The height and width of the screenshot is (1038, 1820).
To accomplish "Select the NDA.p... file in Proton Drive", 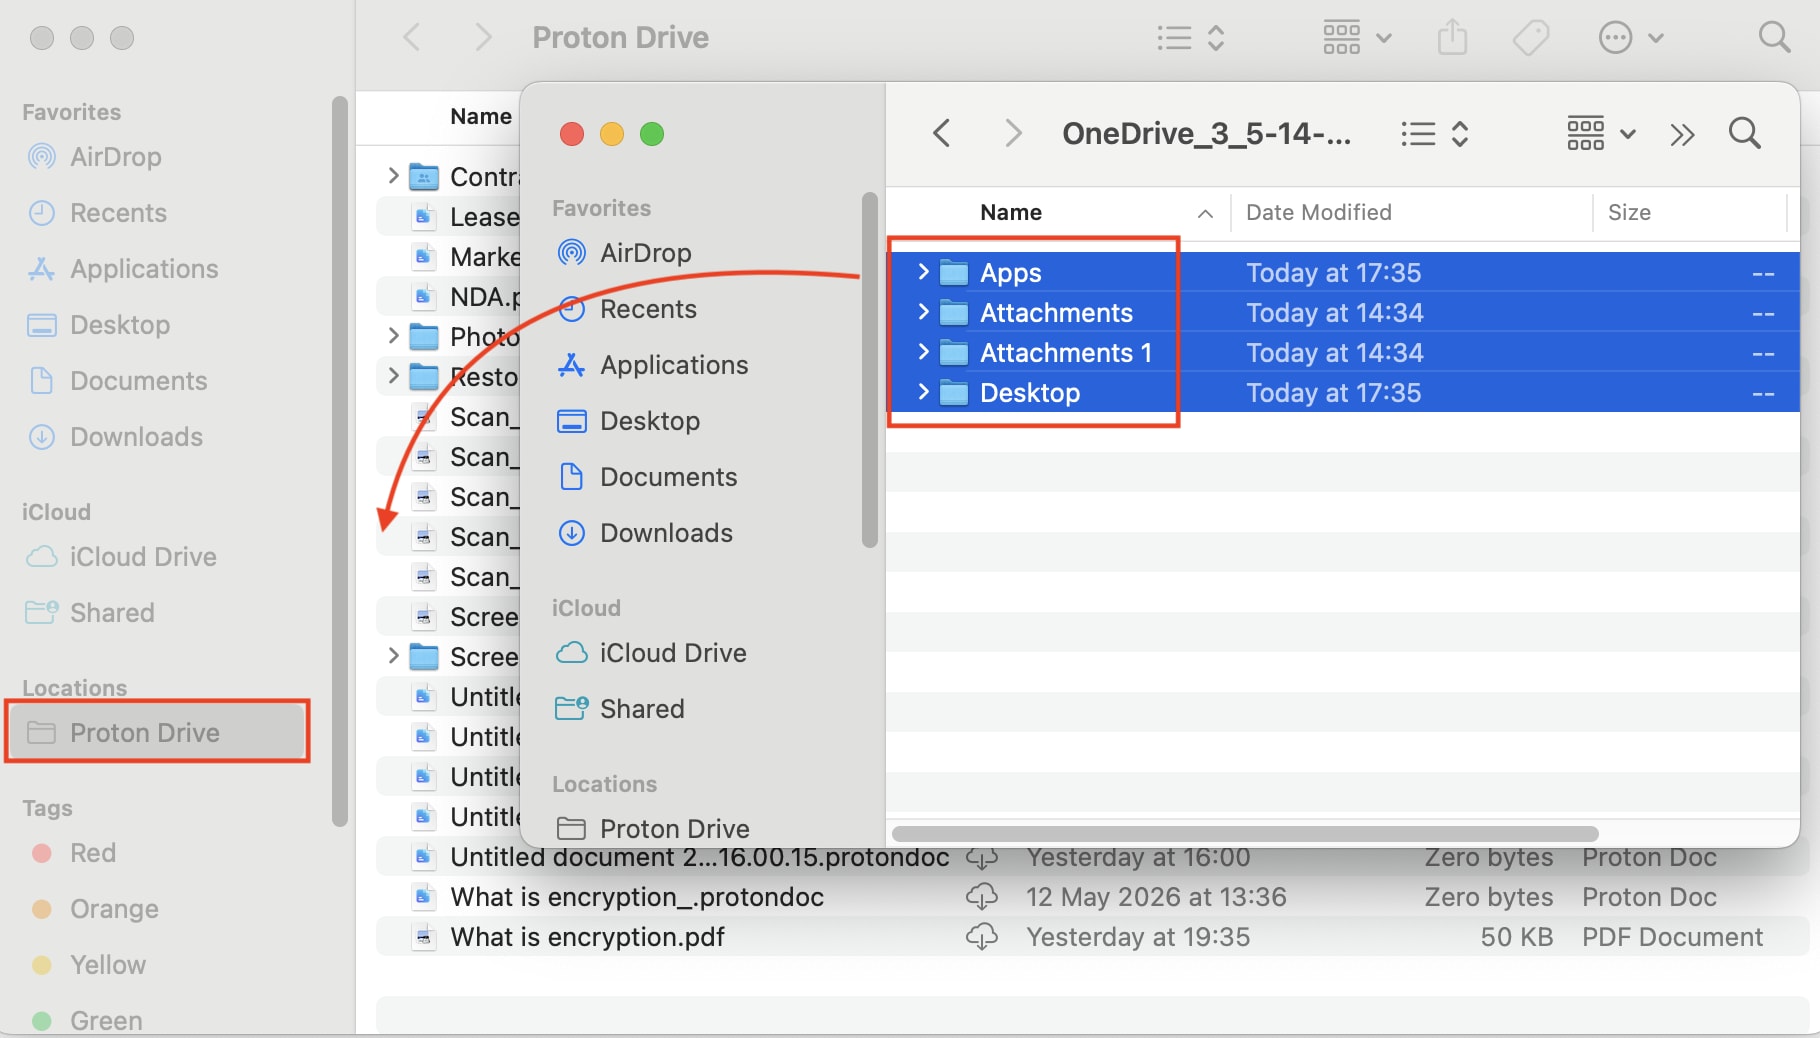I will tap(448, 296).
